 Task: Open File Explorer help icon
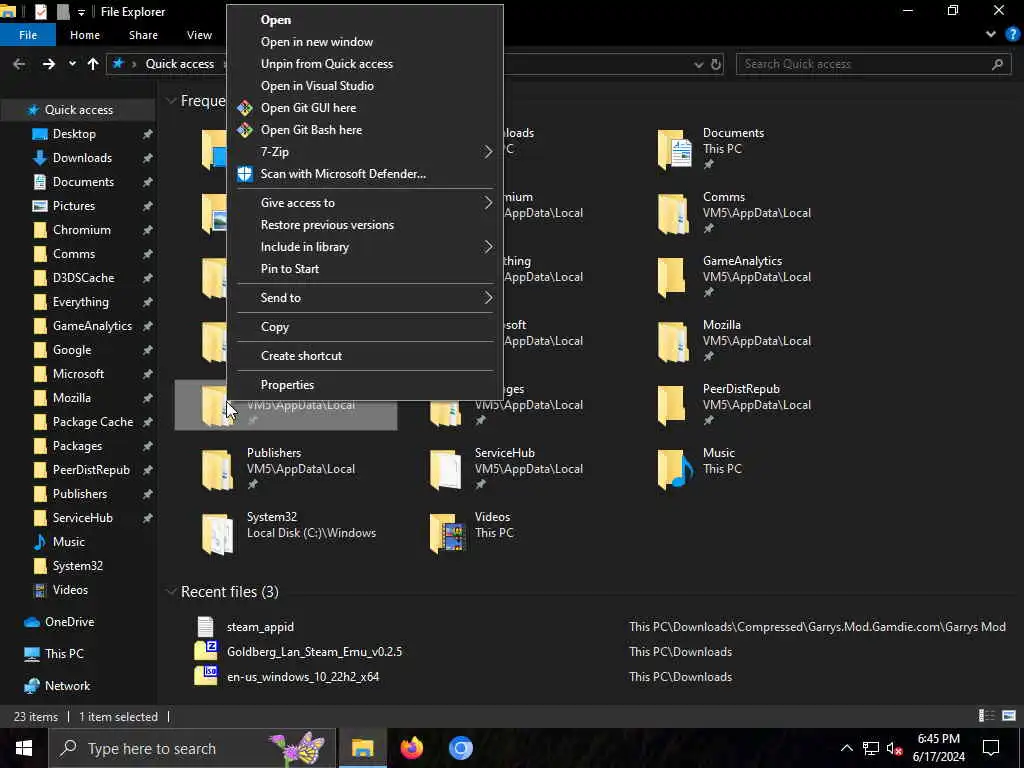pyautogui.click(x=1013, y=35)
